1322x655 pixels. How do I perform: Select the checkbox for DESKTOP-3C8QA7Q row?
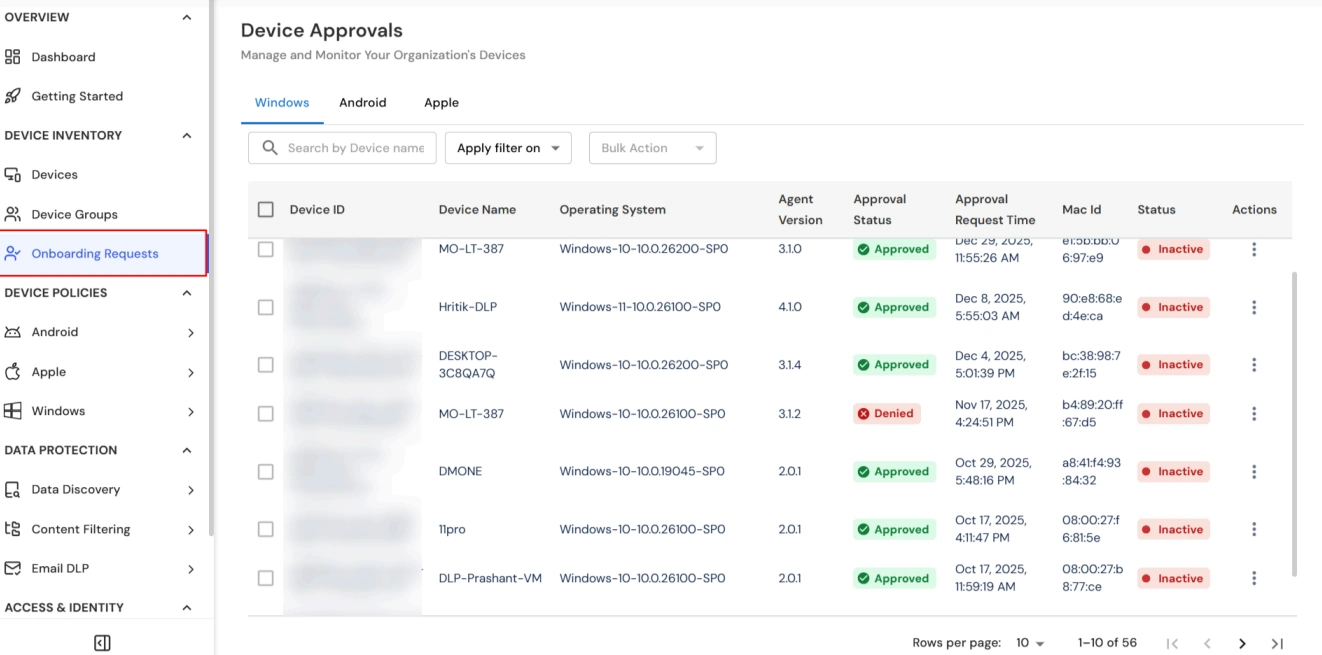265,365
